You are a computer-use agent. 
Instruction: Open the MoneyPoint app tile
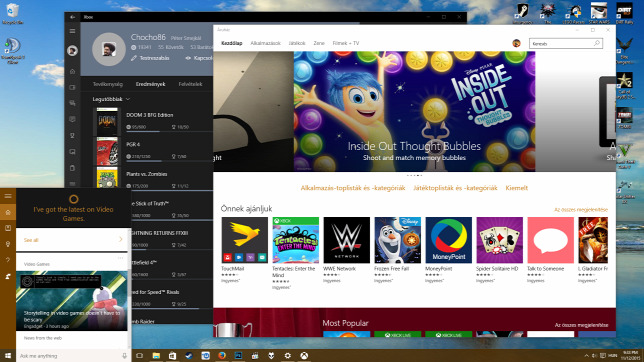click(x=448, y=250)
